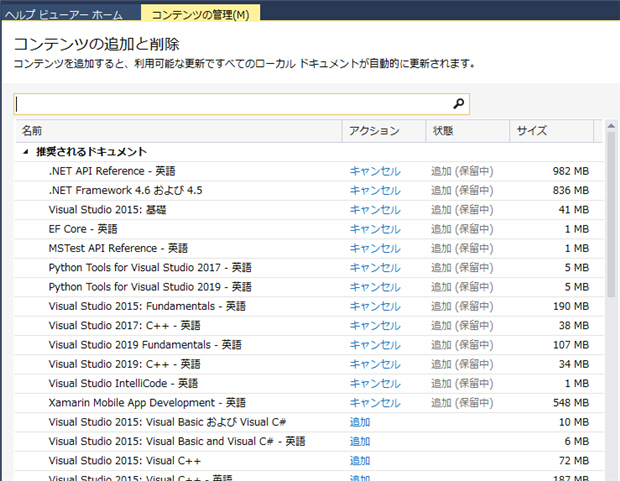Screen dimensions: 620x481
Task: Click the vertical scrollbar thumb
Action: (x=611, y=214)
